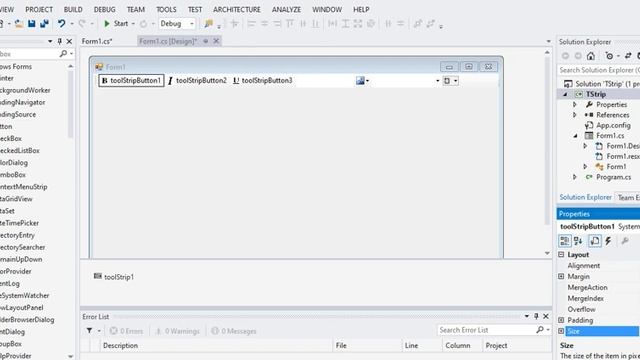Open the Add ToolStrip item dropdown
Viewport: 640px width, 360px height.
click(x=362, y=81)
